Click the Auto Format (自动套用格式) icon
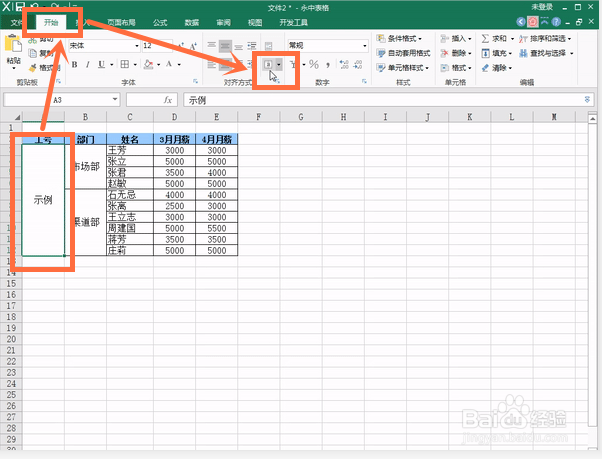Viewport: 602px width, 459px height. click(x=381, y=53)
